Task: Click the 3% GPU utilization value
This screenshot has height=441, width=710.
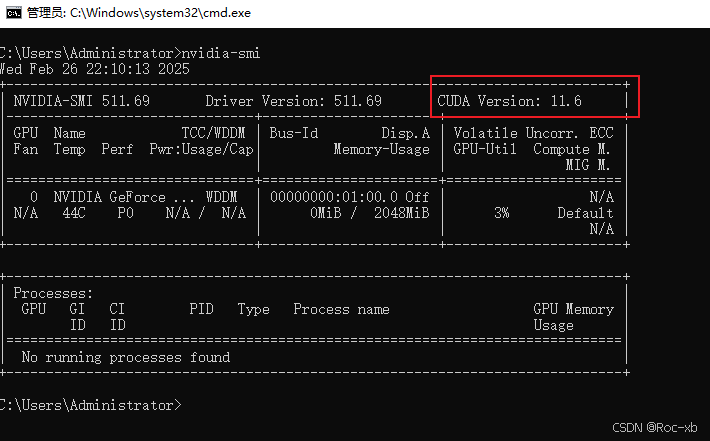Action: (x=502, y=213)
